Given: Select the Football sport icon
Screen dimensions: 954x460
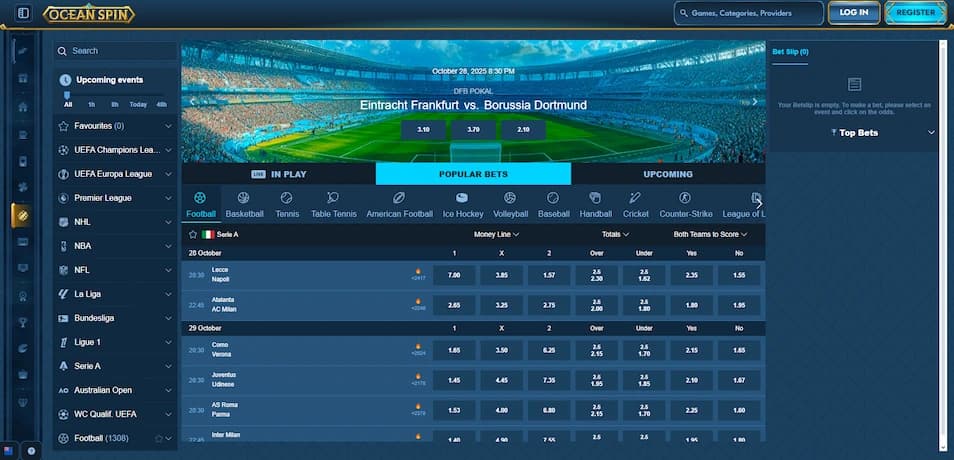Looking at the screenshot, I should [200, 198].
